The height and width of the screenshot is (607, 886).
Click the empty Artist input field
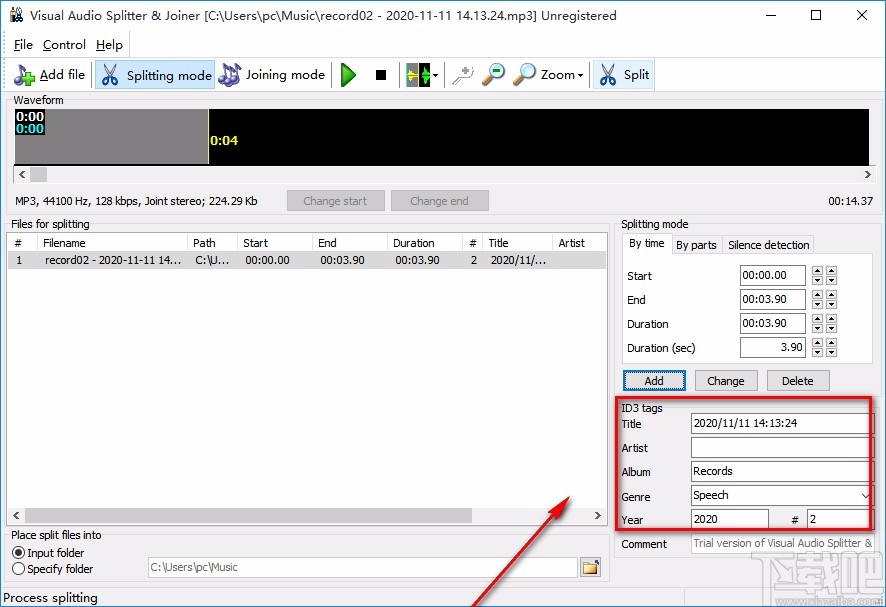(x=781, y=448)
